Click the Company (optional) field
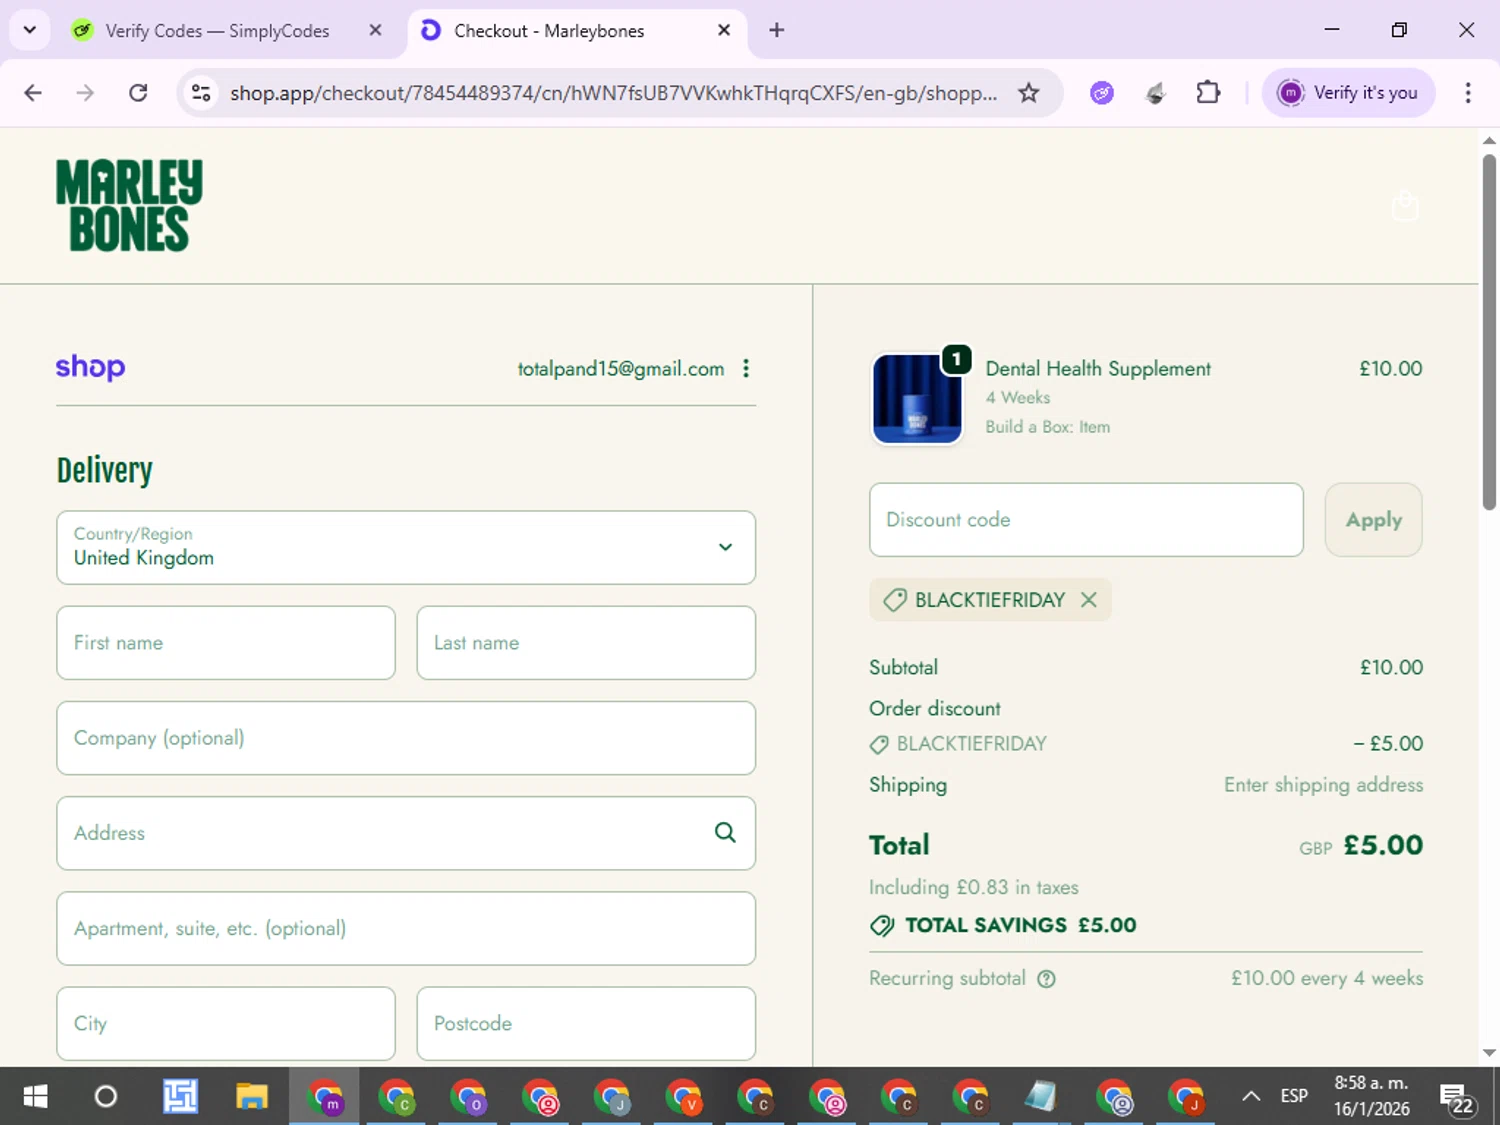This screenshot has width=1500, height=1125. point(406,738)
